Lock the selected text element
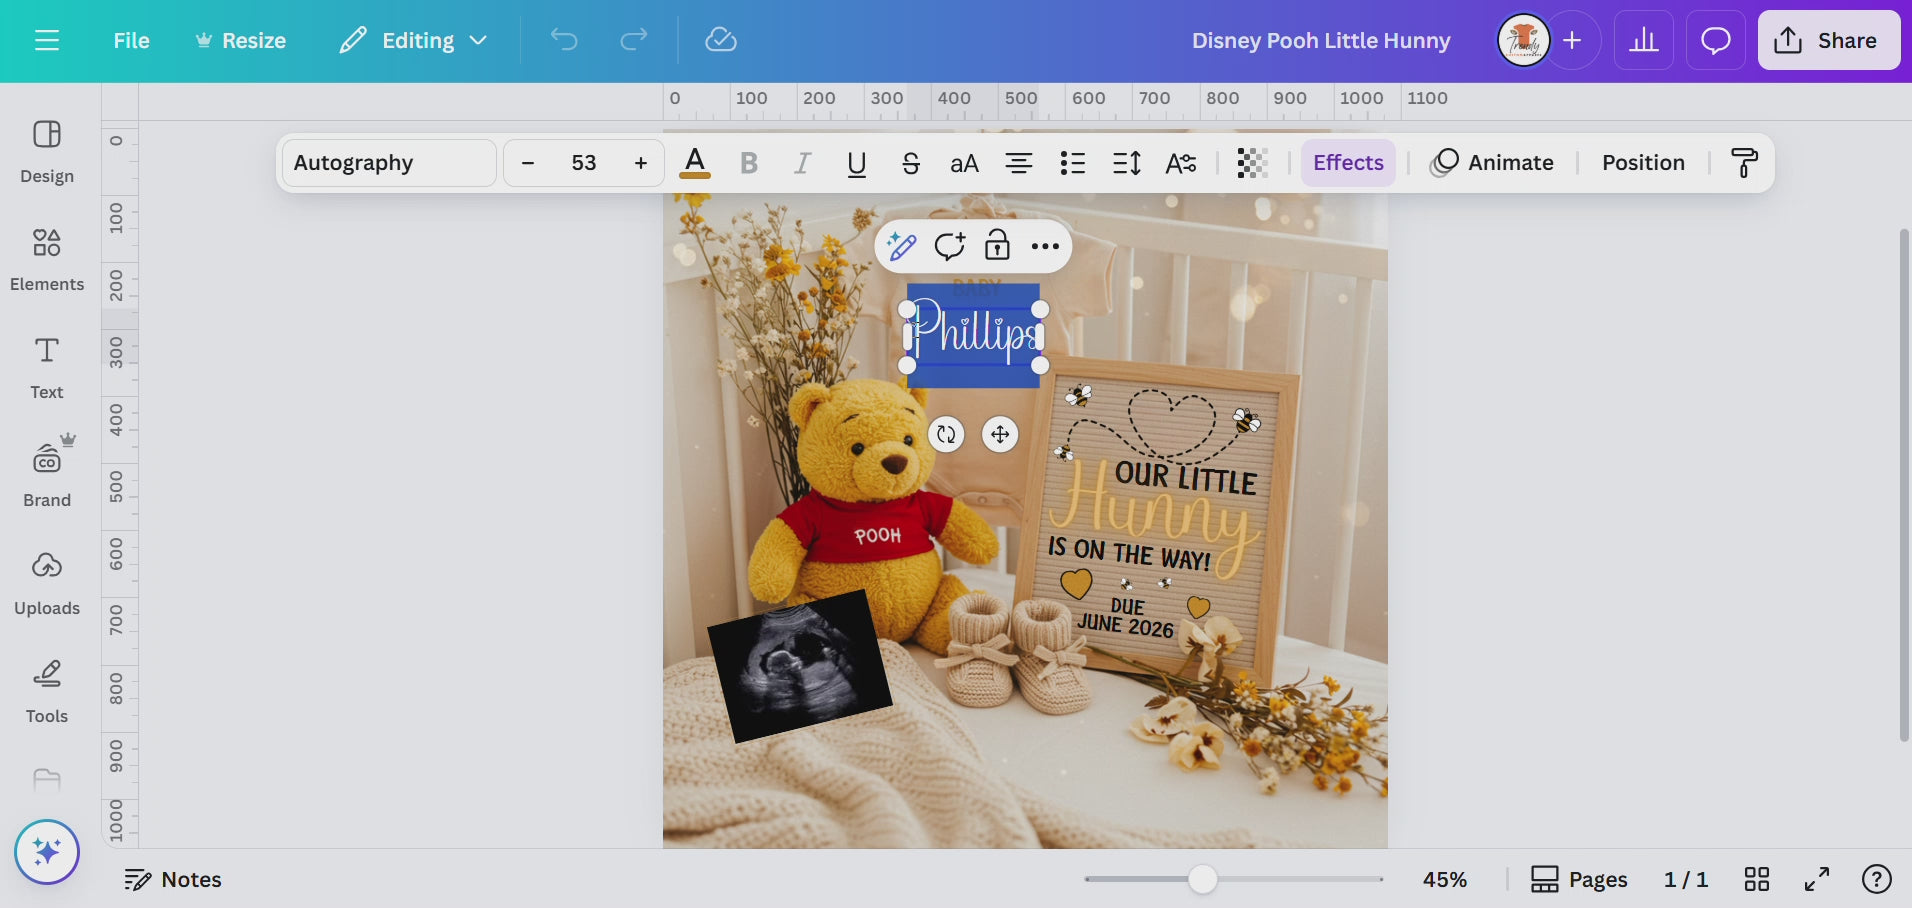Viewport: 1912px width, 908px height. pyautogui.click(x=997, y=246)
